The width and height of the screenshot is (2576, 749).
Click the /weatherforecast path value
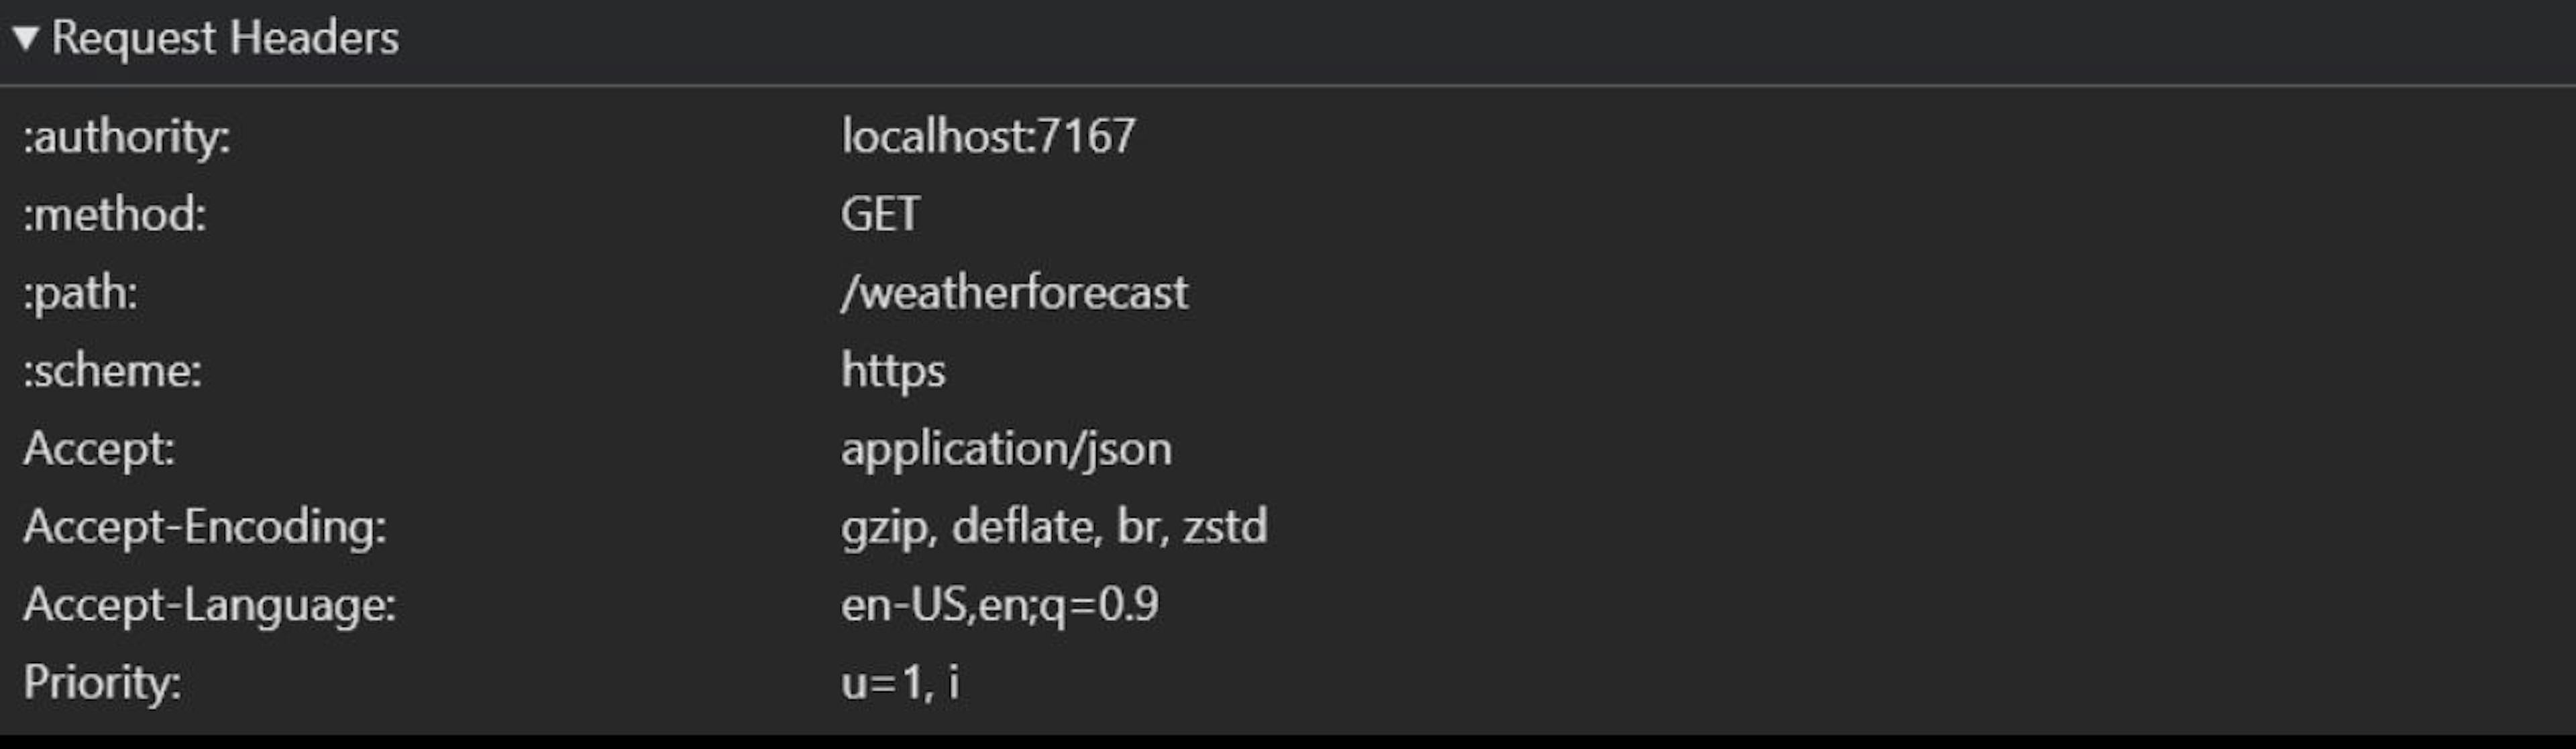1014,293
